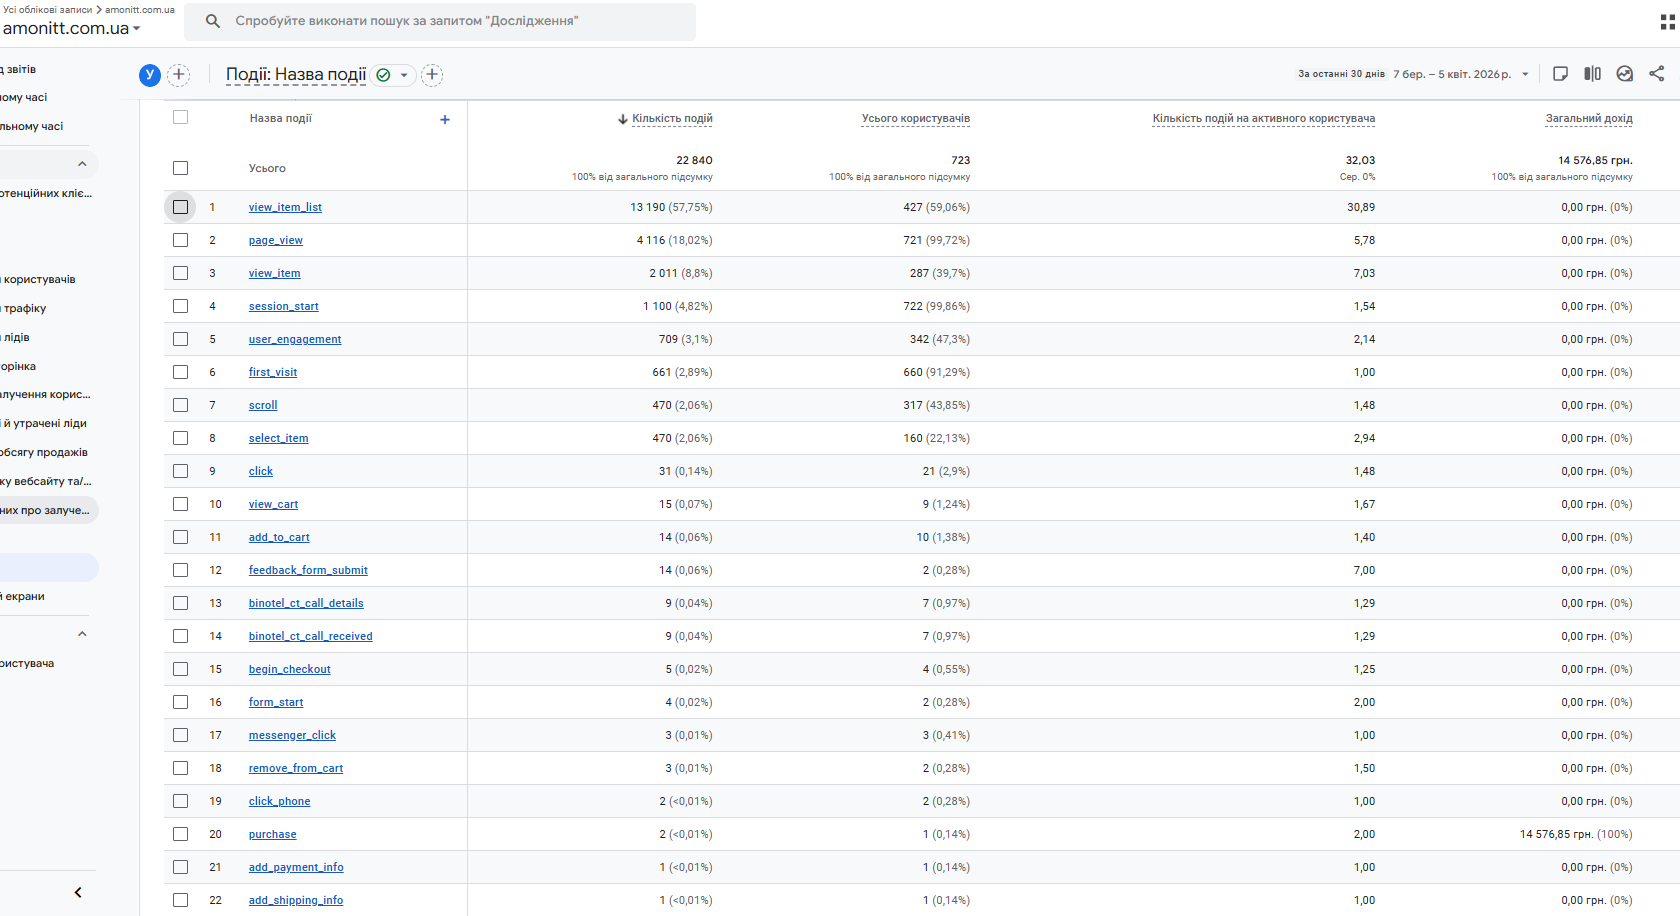
Task: Share this report
Action: 1657,74
